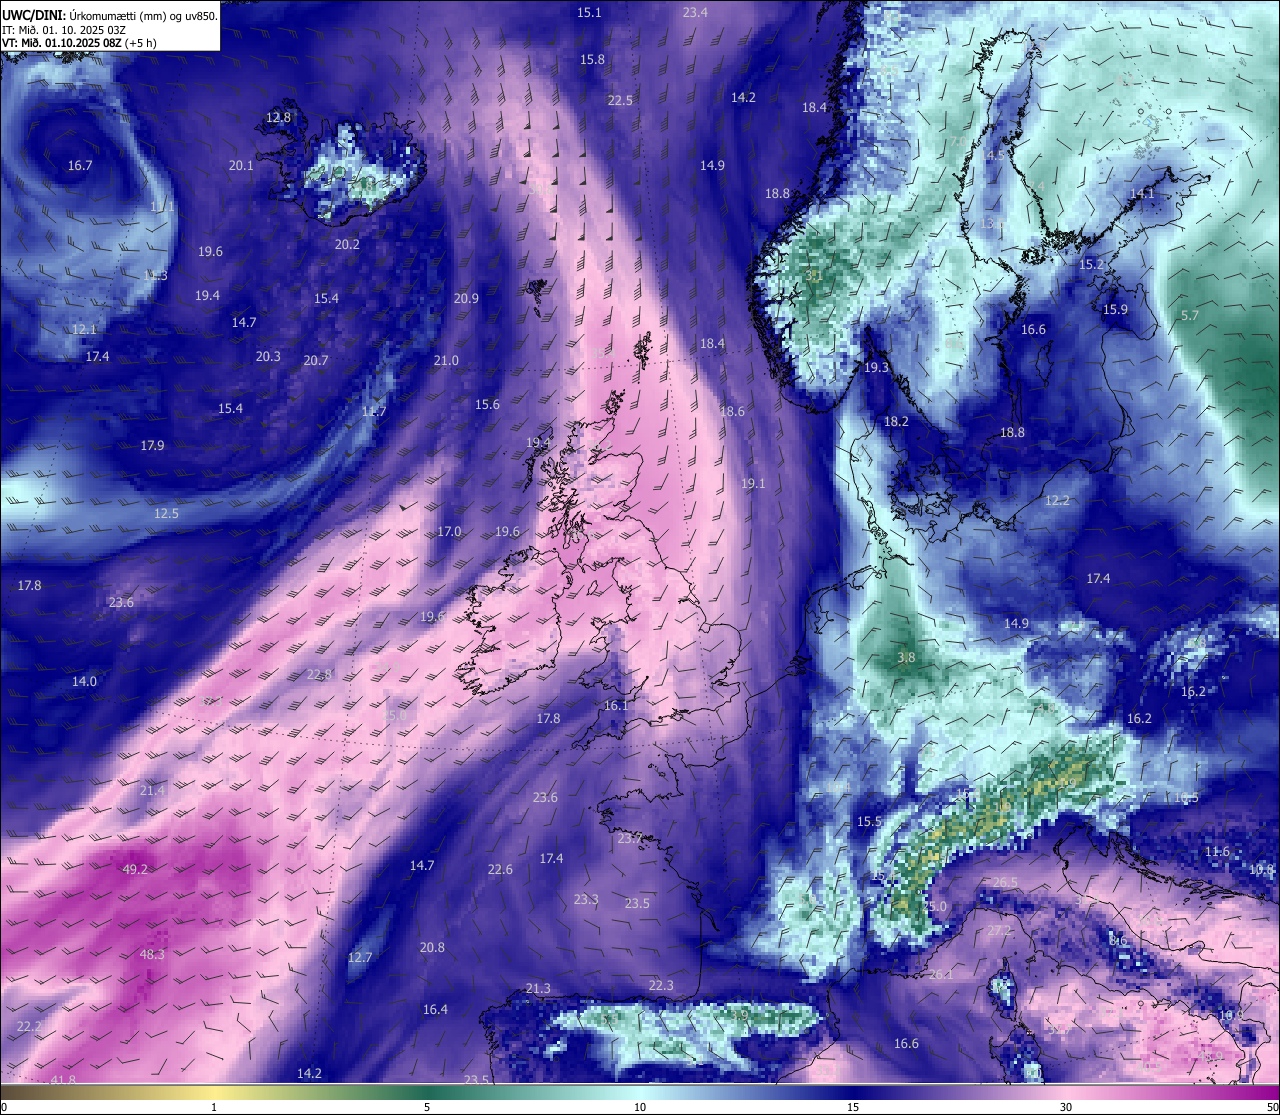This screenshot has width=1280, height=1115.
Task: Click the map value 20.2
Action: tap(347, 244)
